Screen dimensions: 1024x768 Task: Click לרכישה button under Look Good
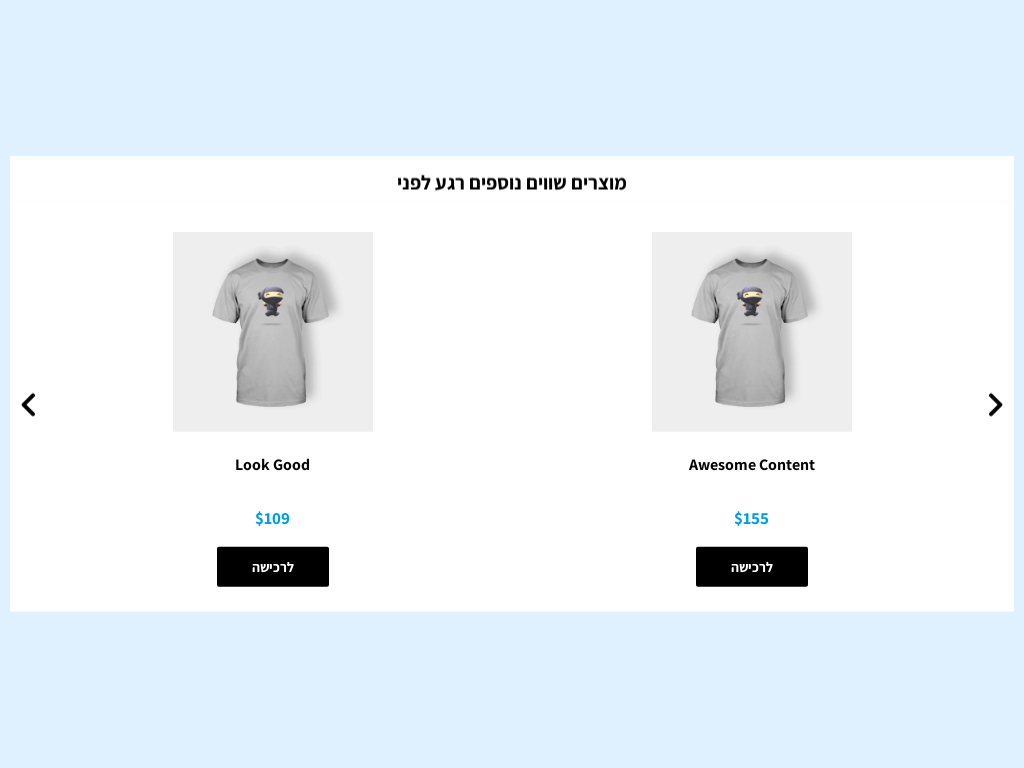point(273,567)
